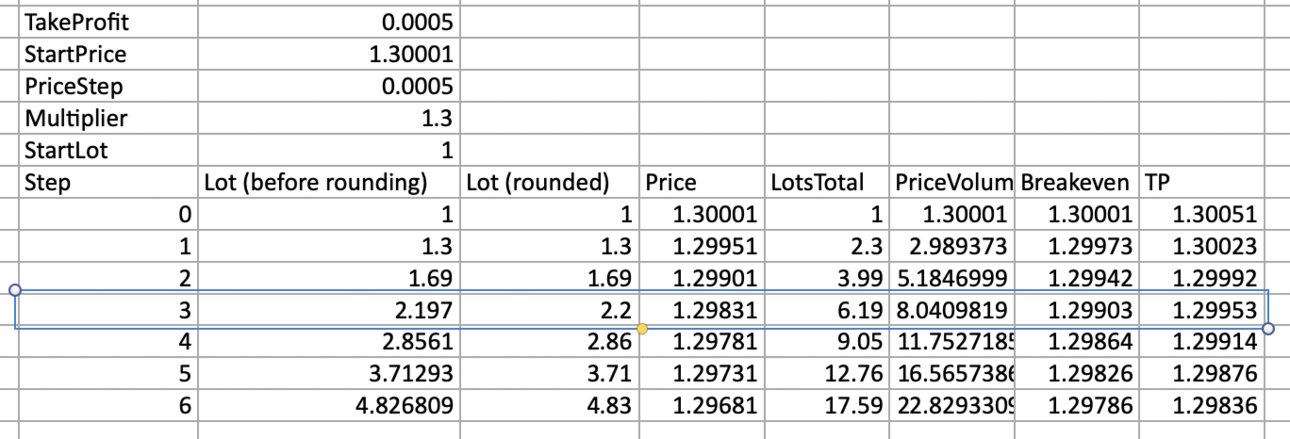Select LotsTotal value 17.59

[x=826, y=406]
